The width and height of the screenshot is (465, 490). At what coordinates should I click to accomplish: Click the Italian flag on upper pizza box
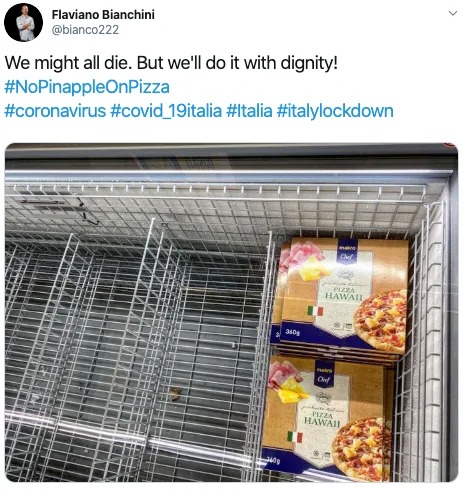click(x=315, y=311)
